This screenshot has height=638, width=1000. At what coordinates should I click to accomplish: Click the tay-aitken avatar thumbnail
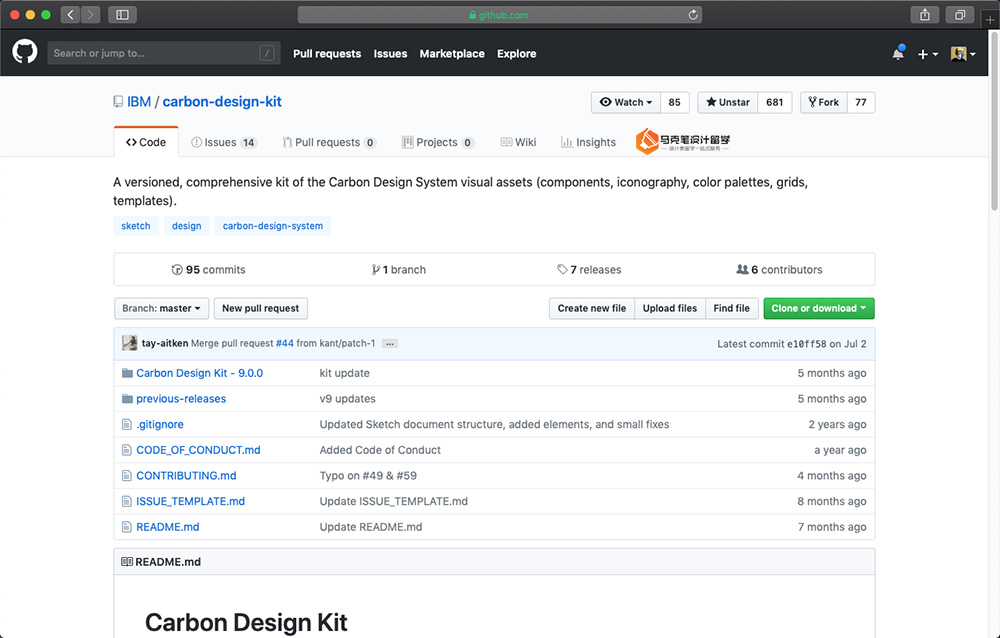point(129,343)
